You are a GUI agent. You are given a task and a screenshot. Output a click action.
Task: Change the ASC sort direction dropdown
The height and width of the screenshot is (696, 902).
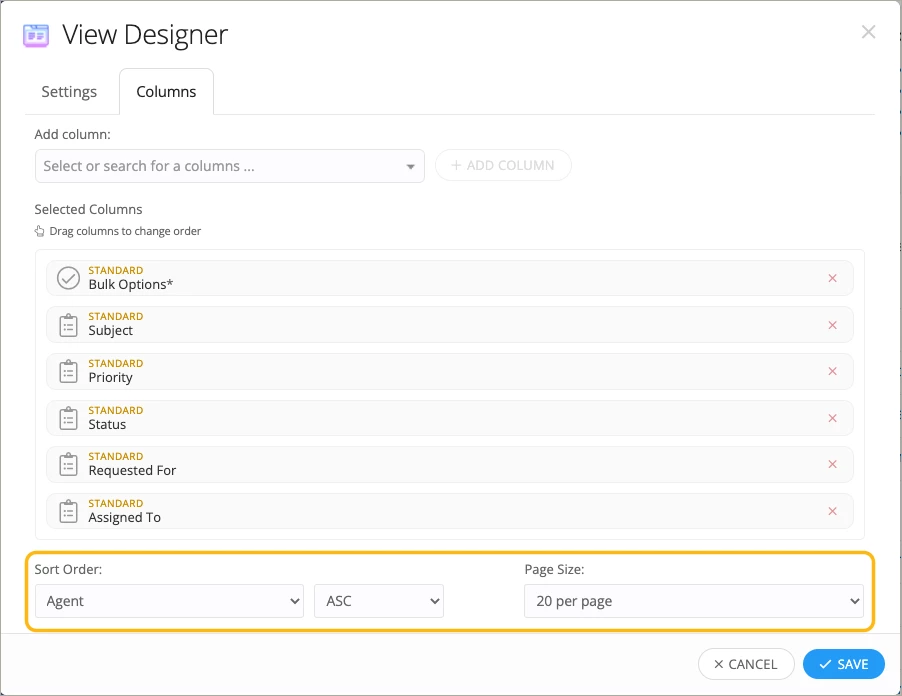pos(378,601)
